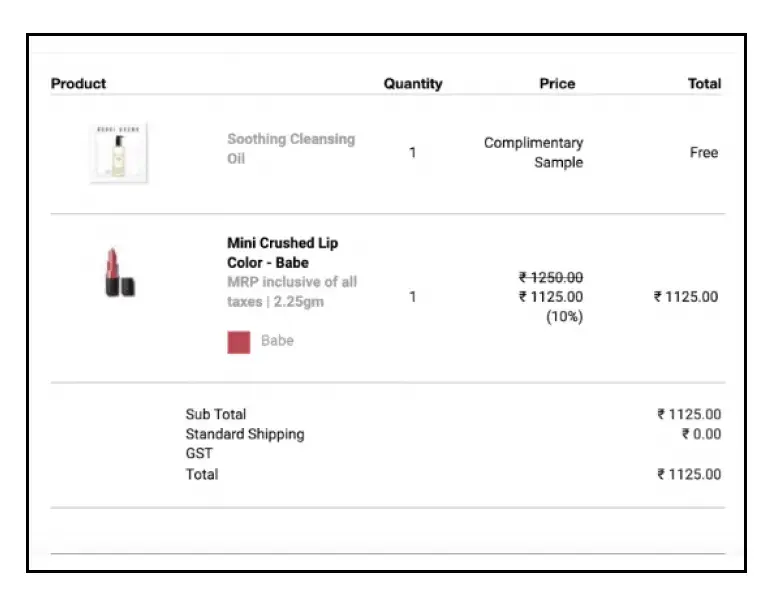Click the Total column header
772x605 pixels.
pos(705,84)
